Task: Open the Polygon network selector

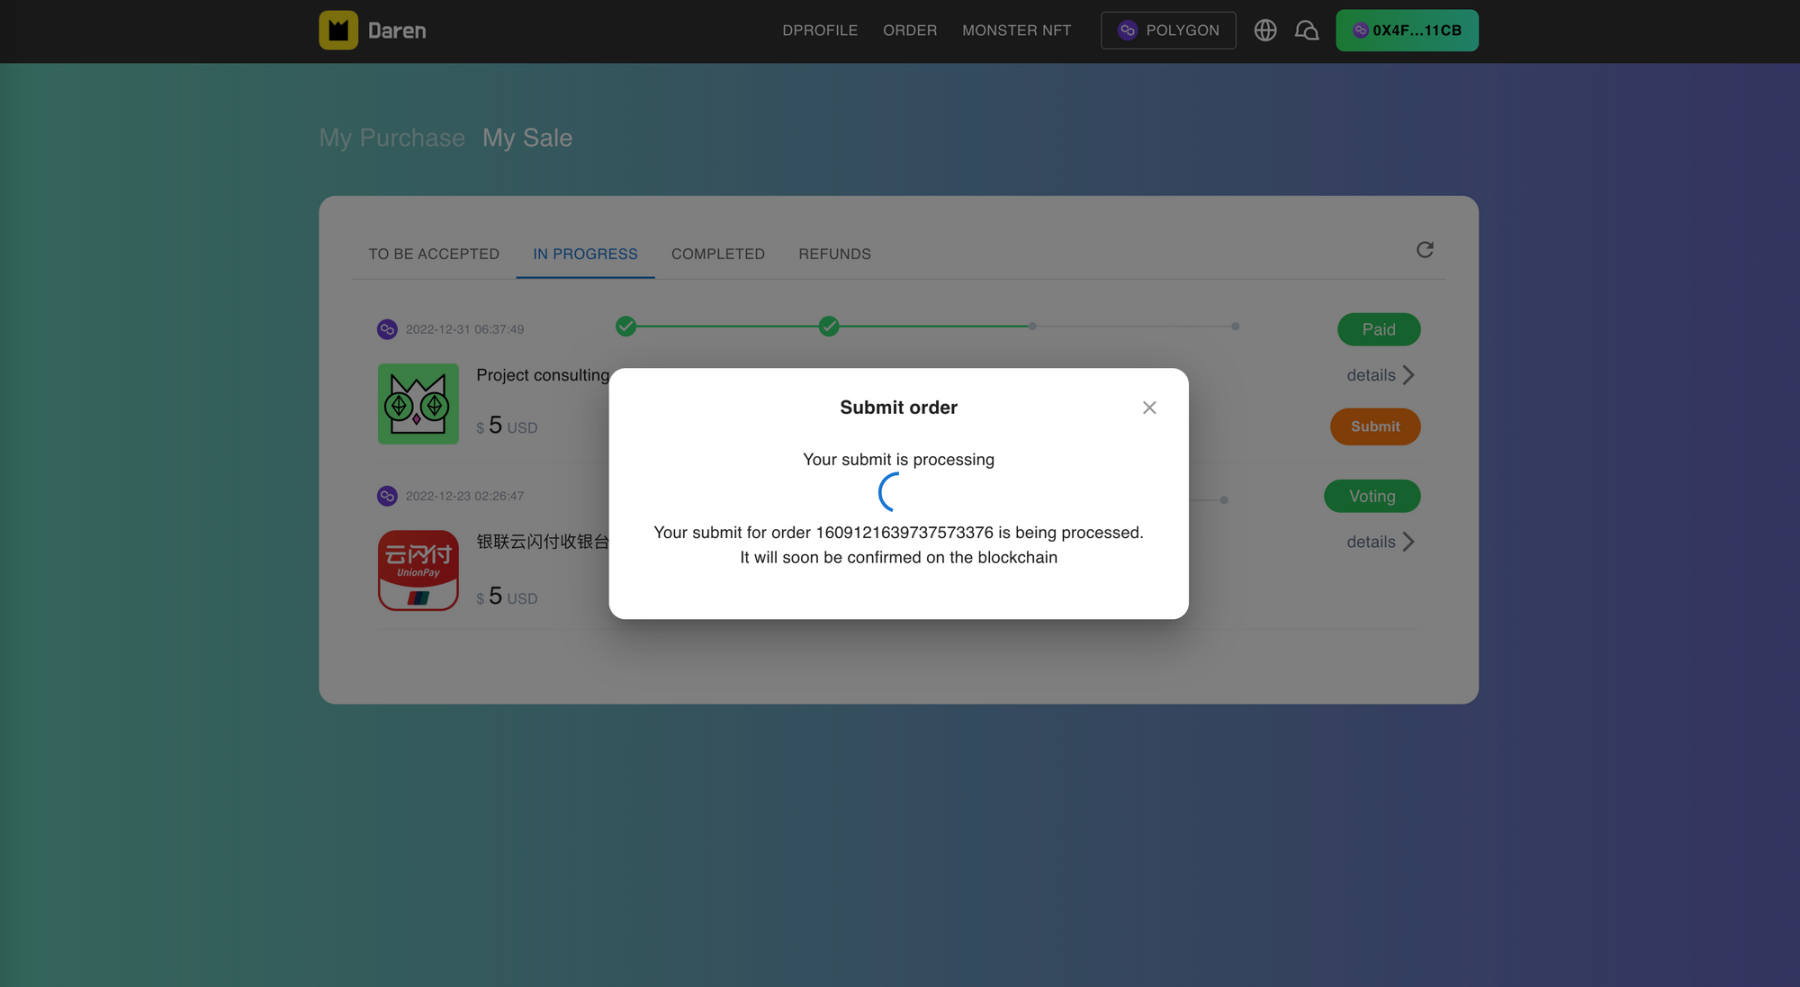Action: [1168, 30]
